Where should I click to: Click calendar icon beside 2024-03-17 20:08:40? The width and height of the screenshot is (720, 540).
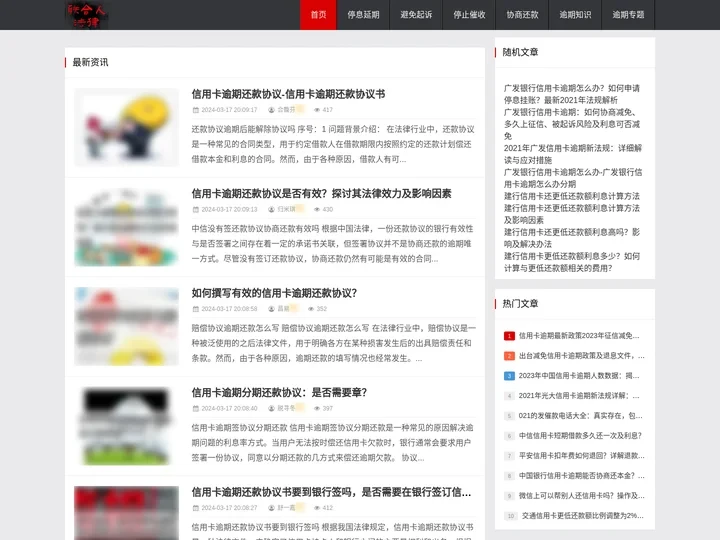point(196,408)
